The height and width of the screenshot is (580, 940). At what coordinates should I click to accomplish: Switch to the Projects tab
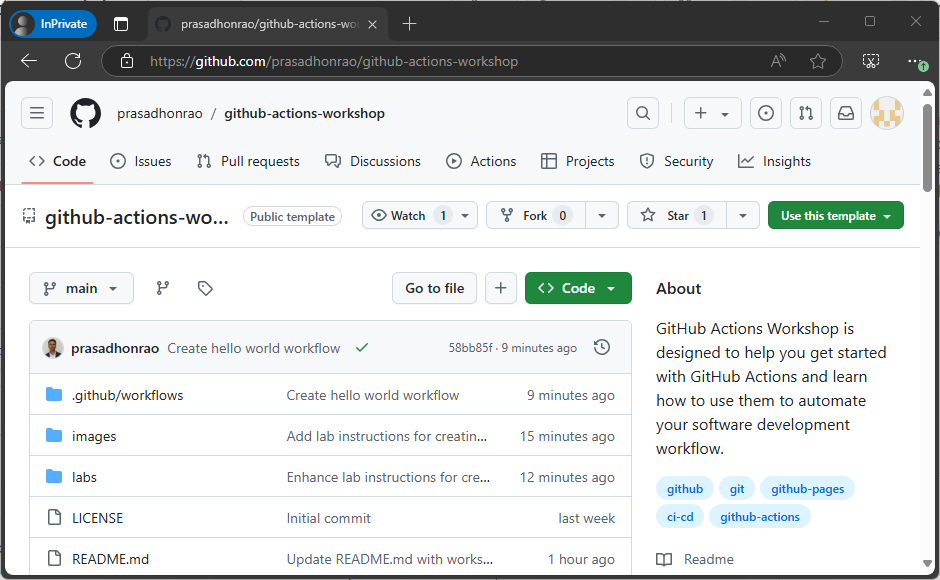(578, 161)
